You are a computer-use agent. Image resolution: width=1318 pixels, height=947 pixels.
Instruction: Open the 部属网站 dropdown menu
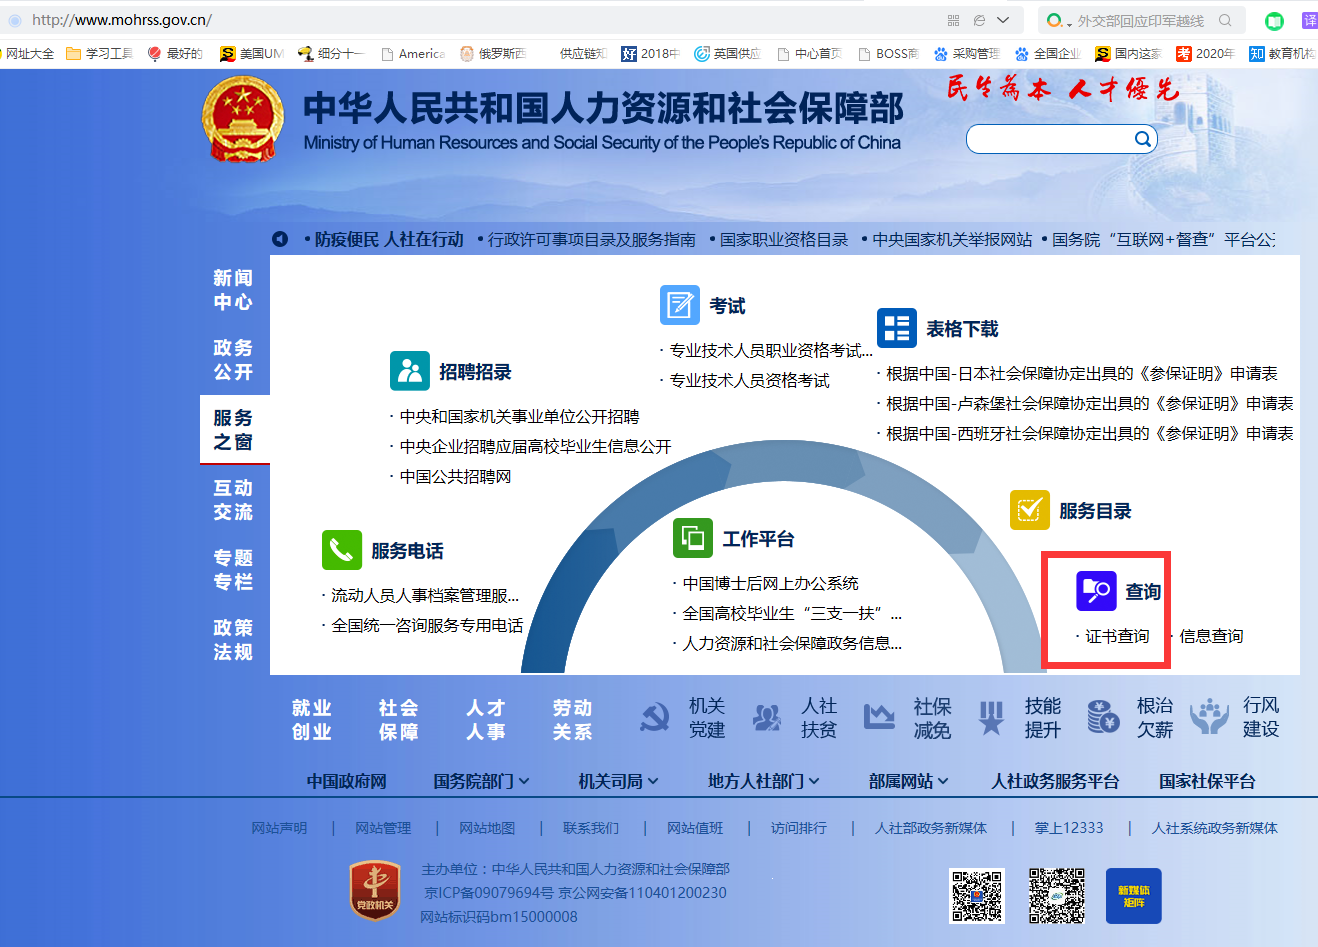(x=906, y=781)
